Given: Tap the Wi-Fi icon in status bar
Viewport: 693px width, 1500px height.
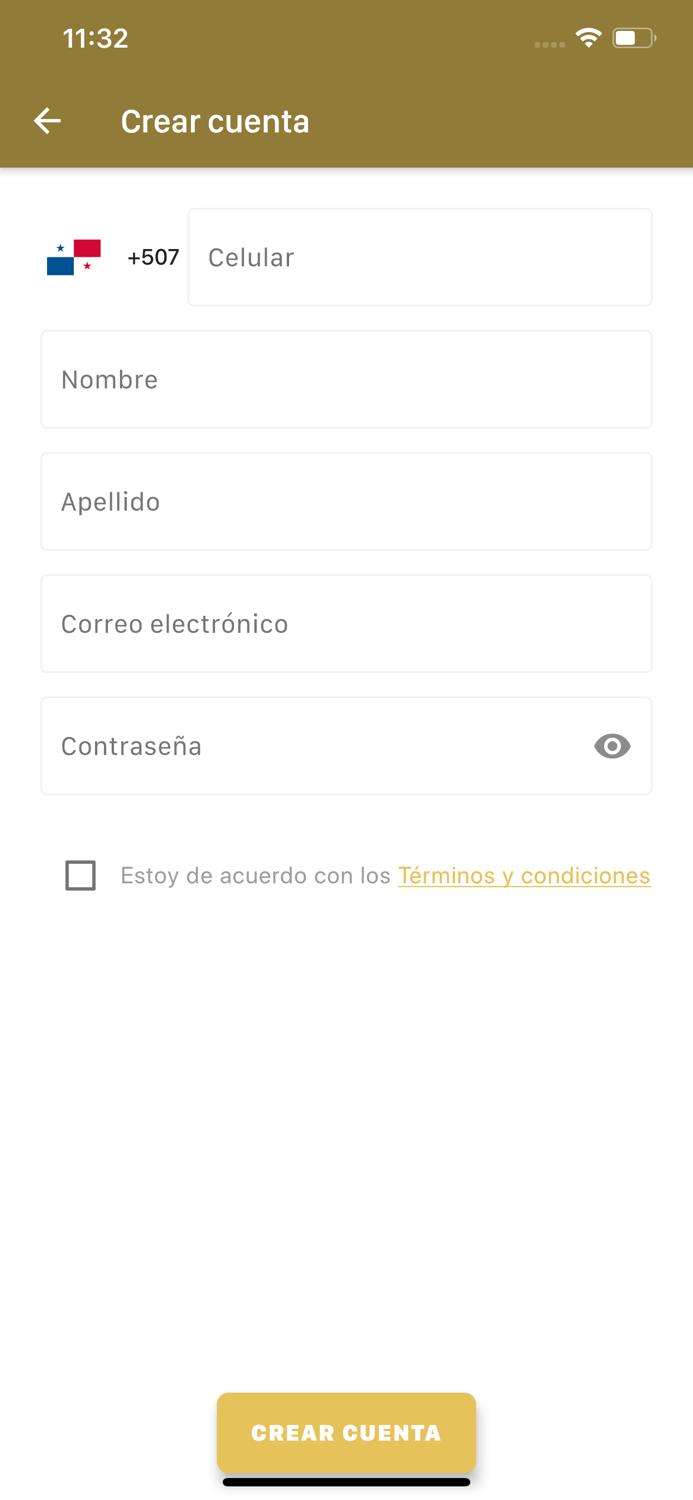Looking at the screenshot, I should click(588, 36).
